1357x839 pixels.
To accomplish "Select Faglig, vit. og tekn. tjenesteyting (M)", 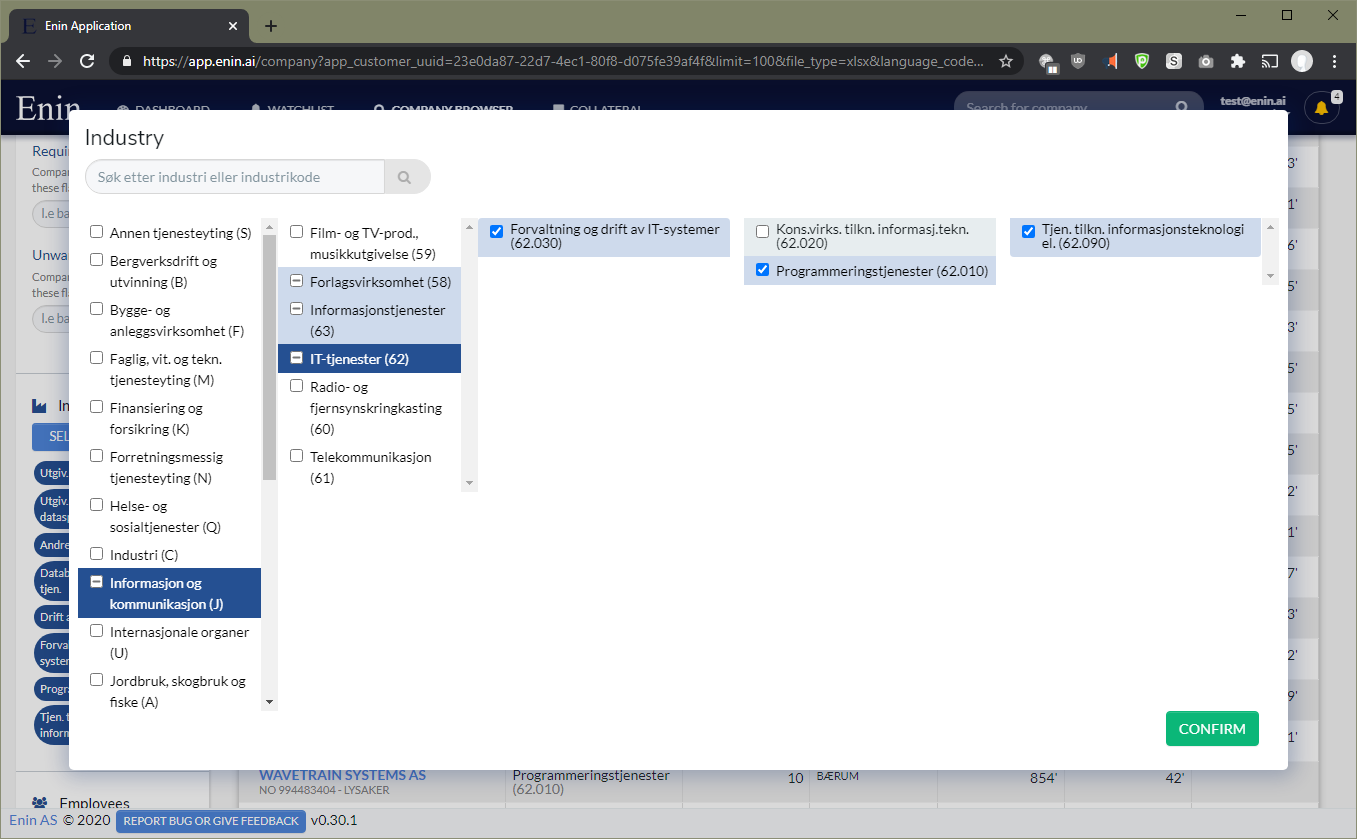I will [169, 369].
